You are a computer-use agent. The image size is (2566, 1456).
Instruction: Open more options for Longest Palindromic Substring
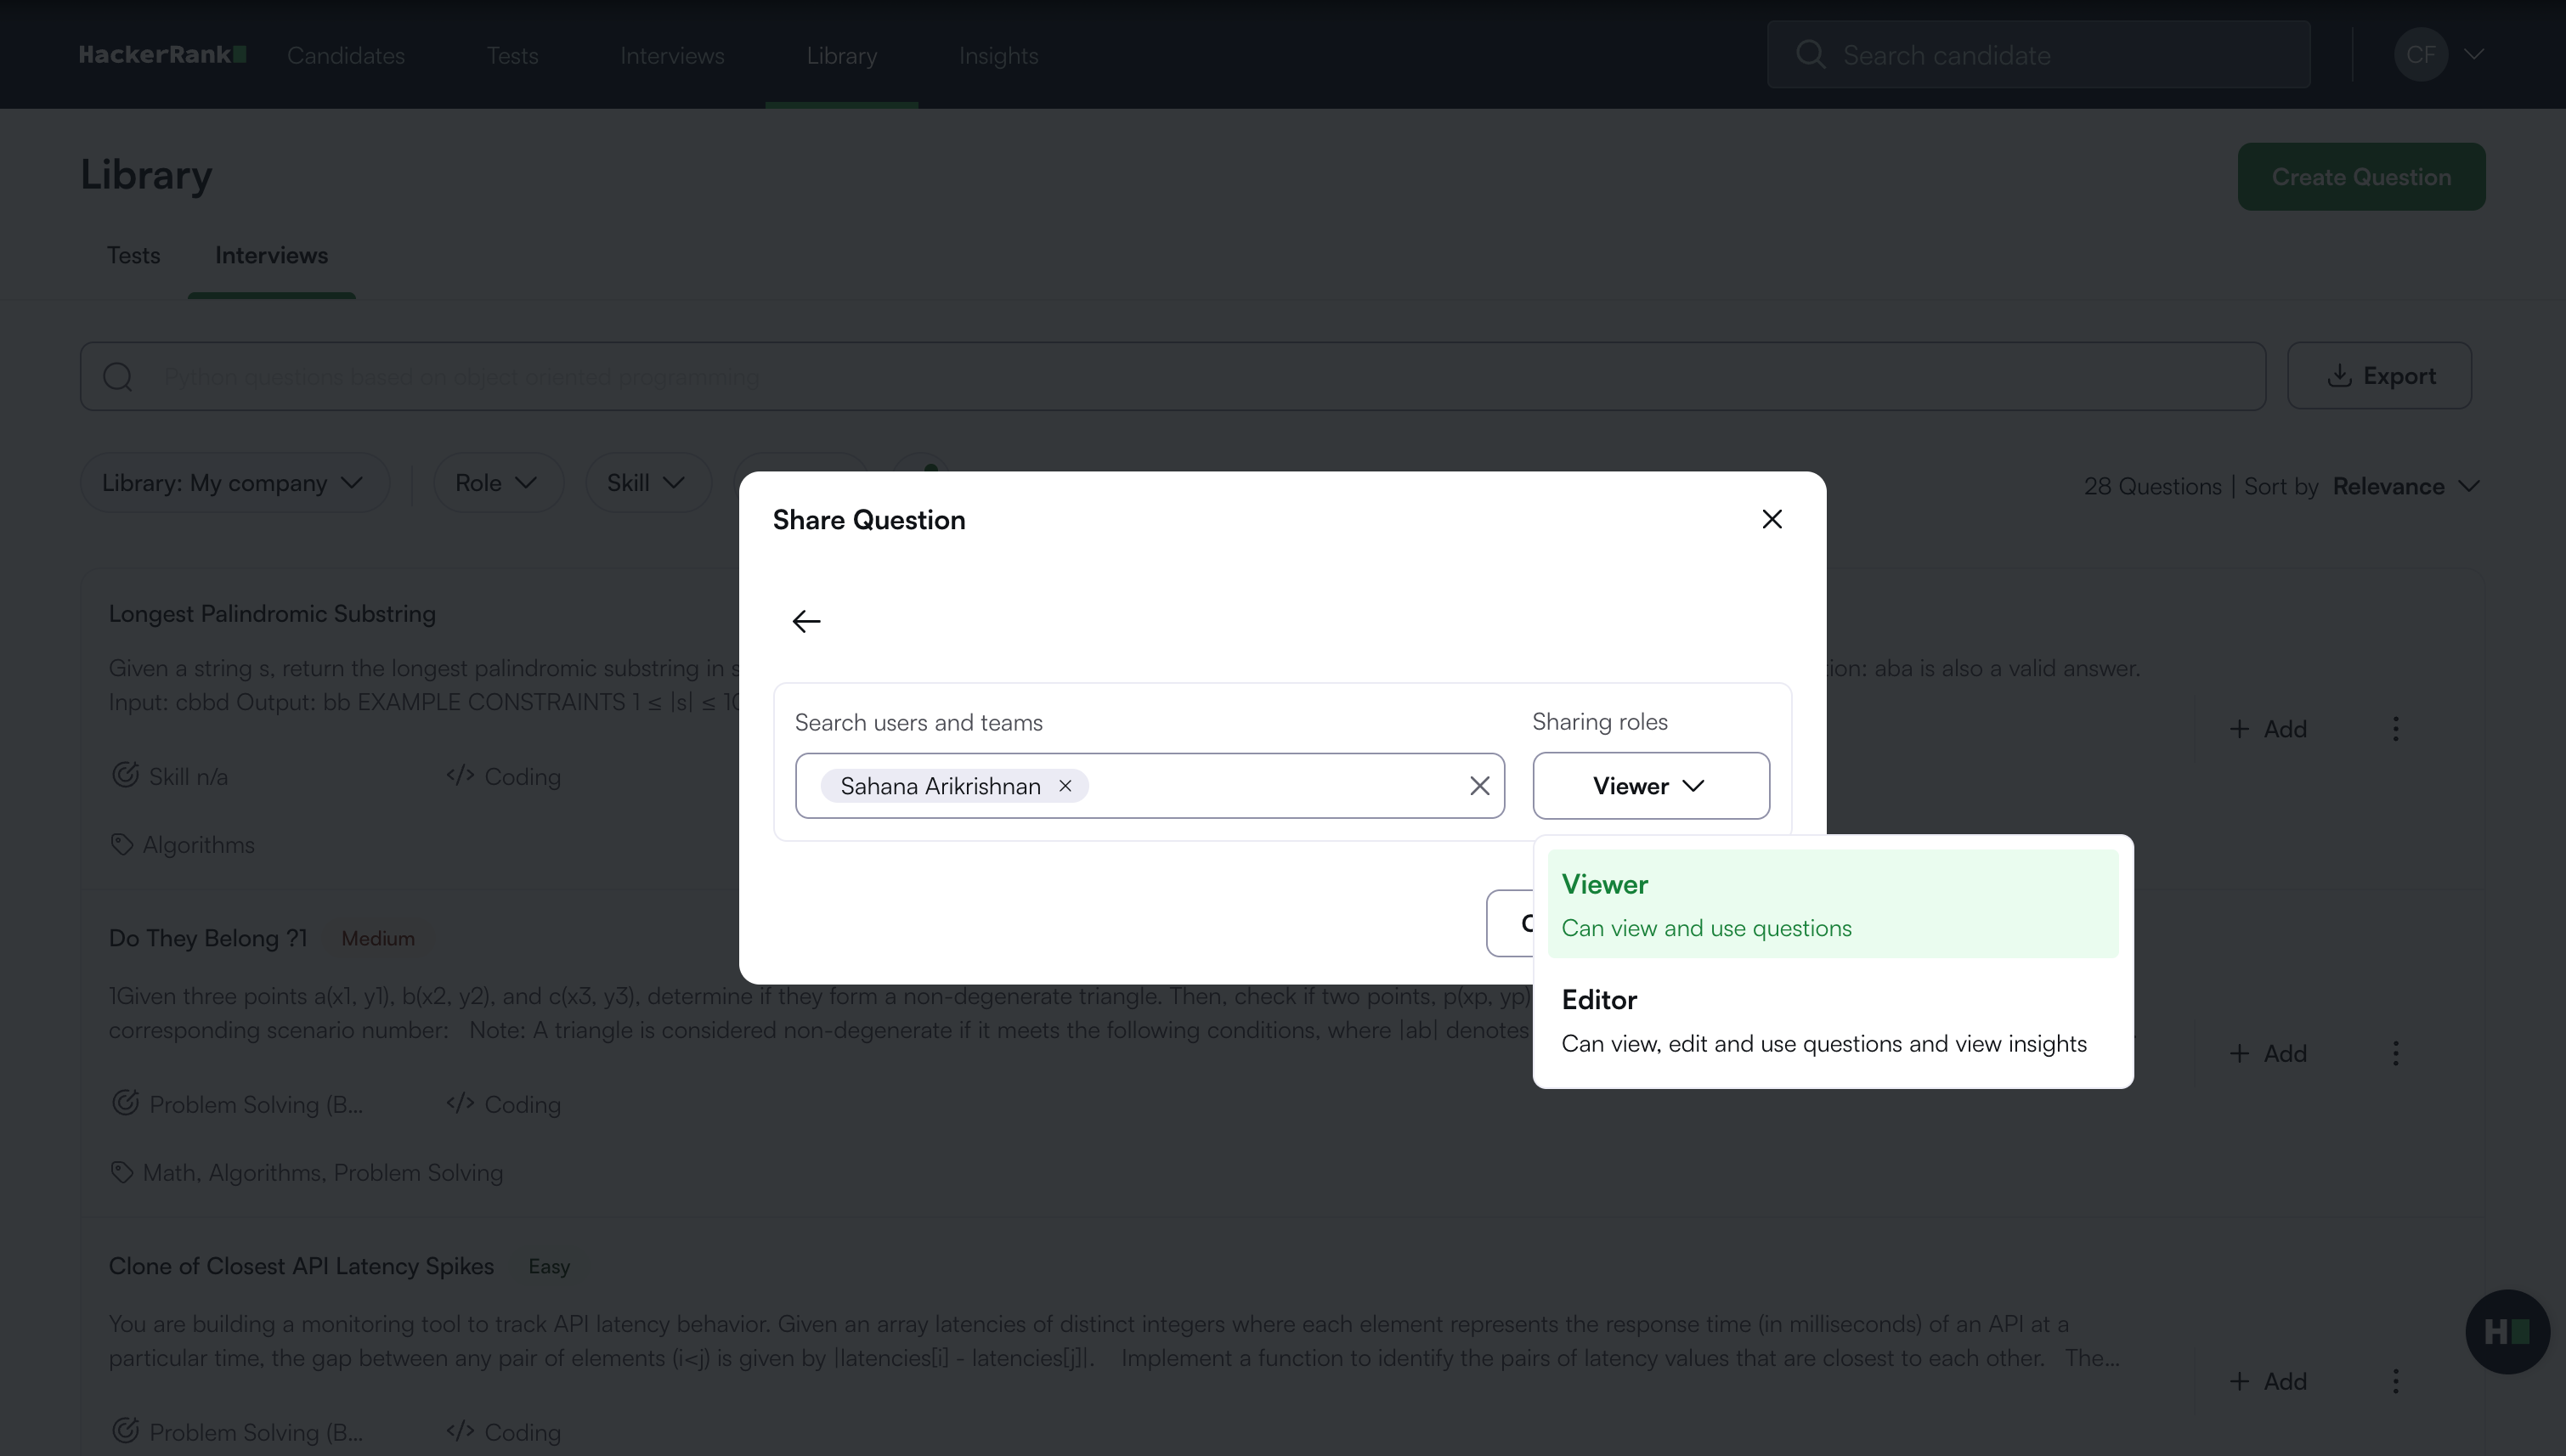pyautogui.click(x=2395, y=729)
